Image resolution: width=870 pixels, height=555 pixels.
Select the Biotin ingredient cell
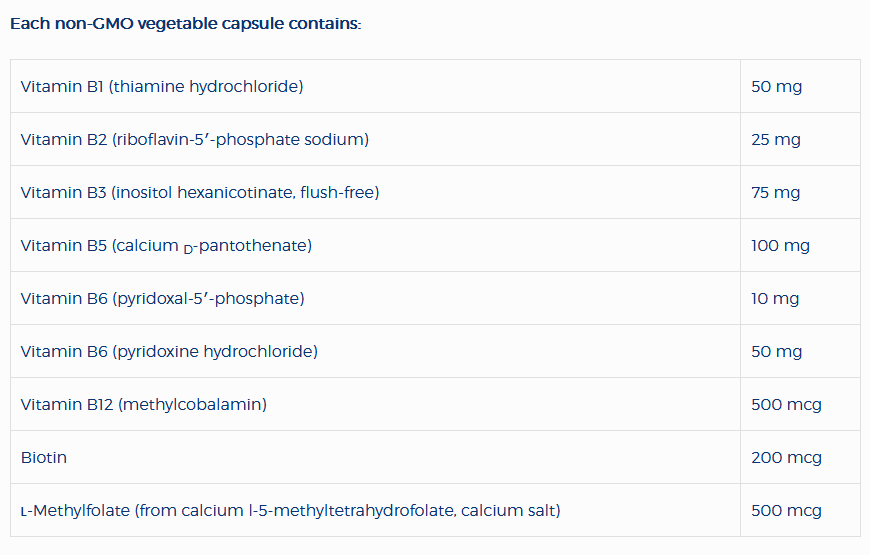(44, 458)
